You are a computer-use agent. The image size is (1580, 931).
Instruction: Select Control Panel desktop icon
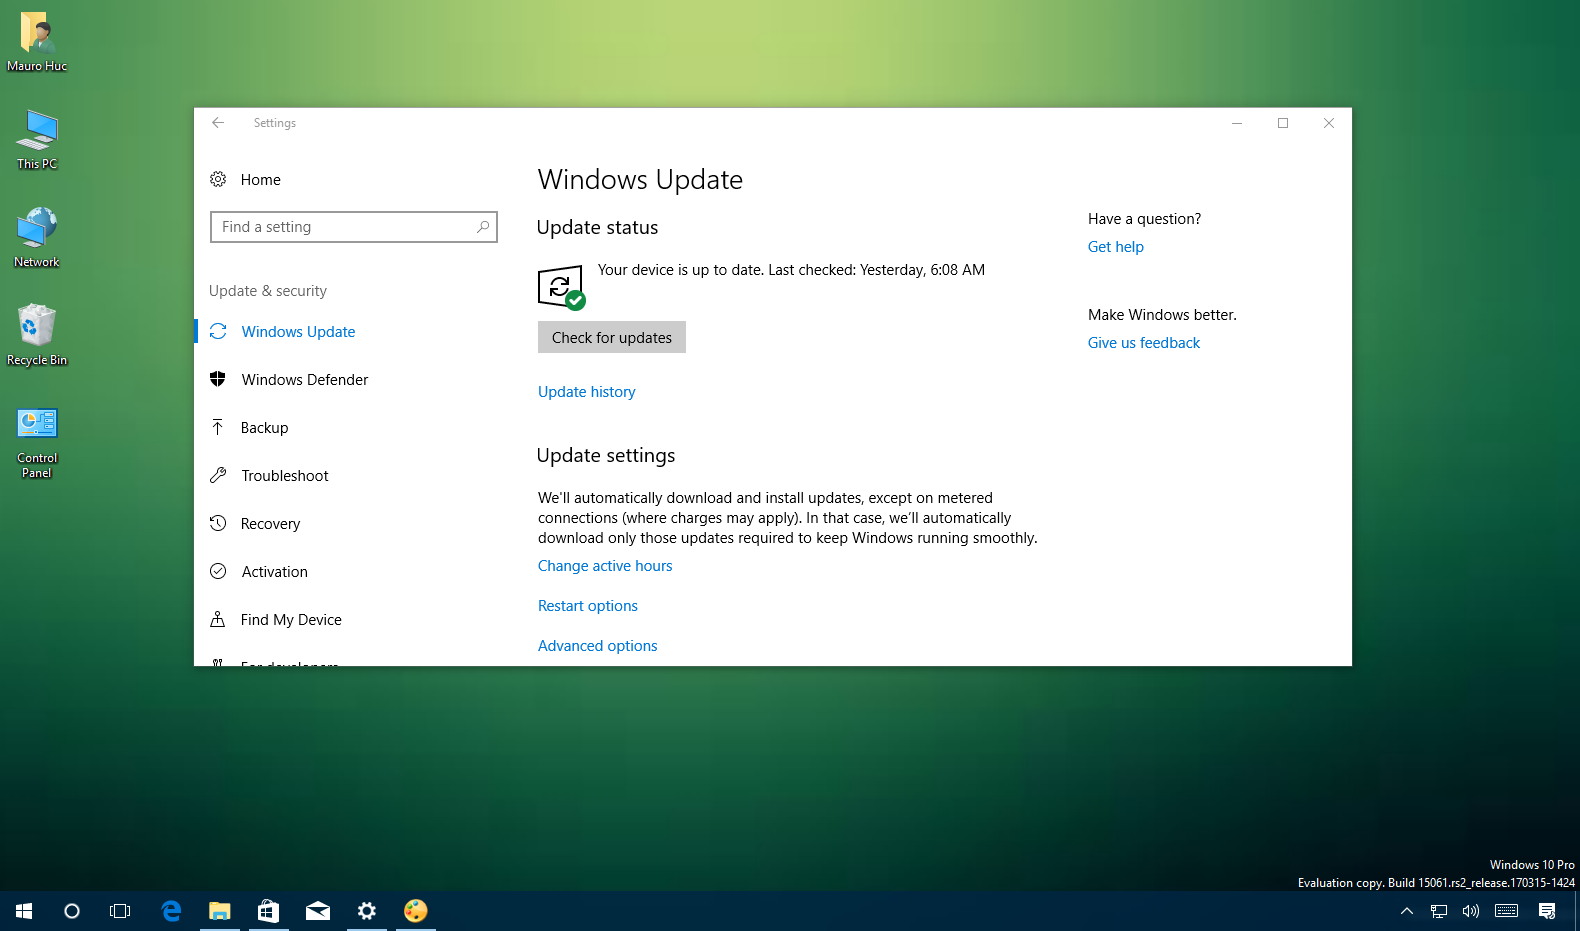(37, 442)
